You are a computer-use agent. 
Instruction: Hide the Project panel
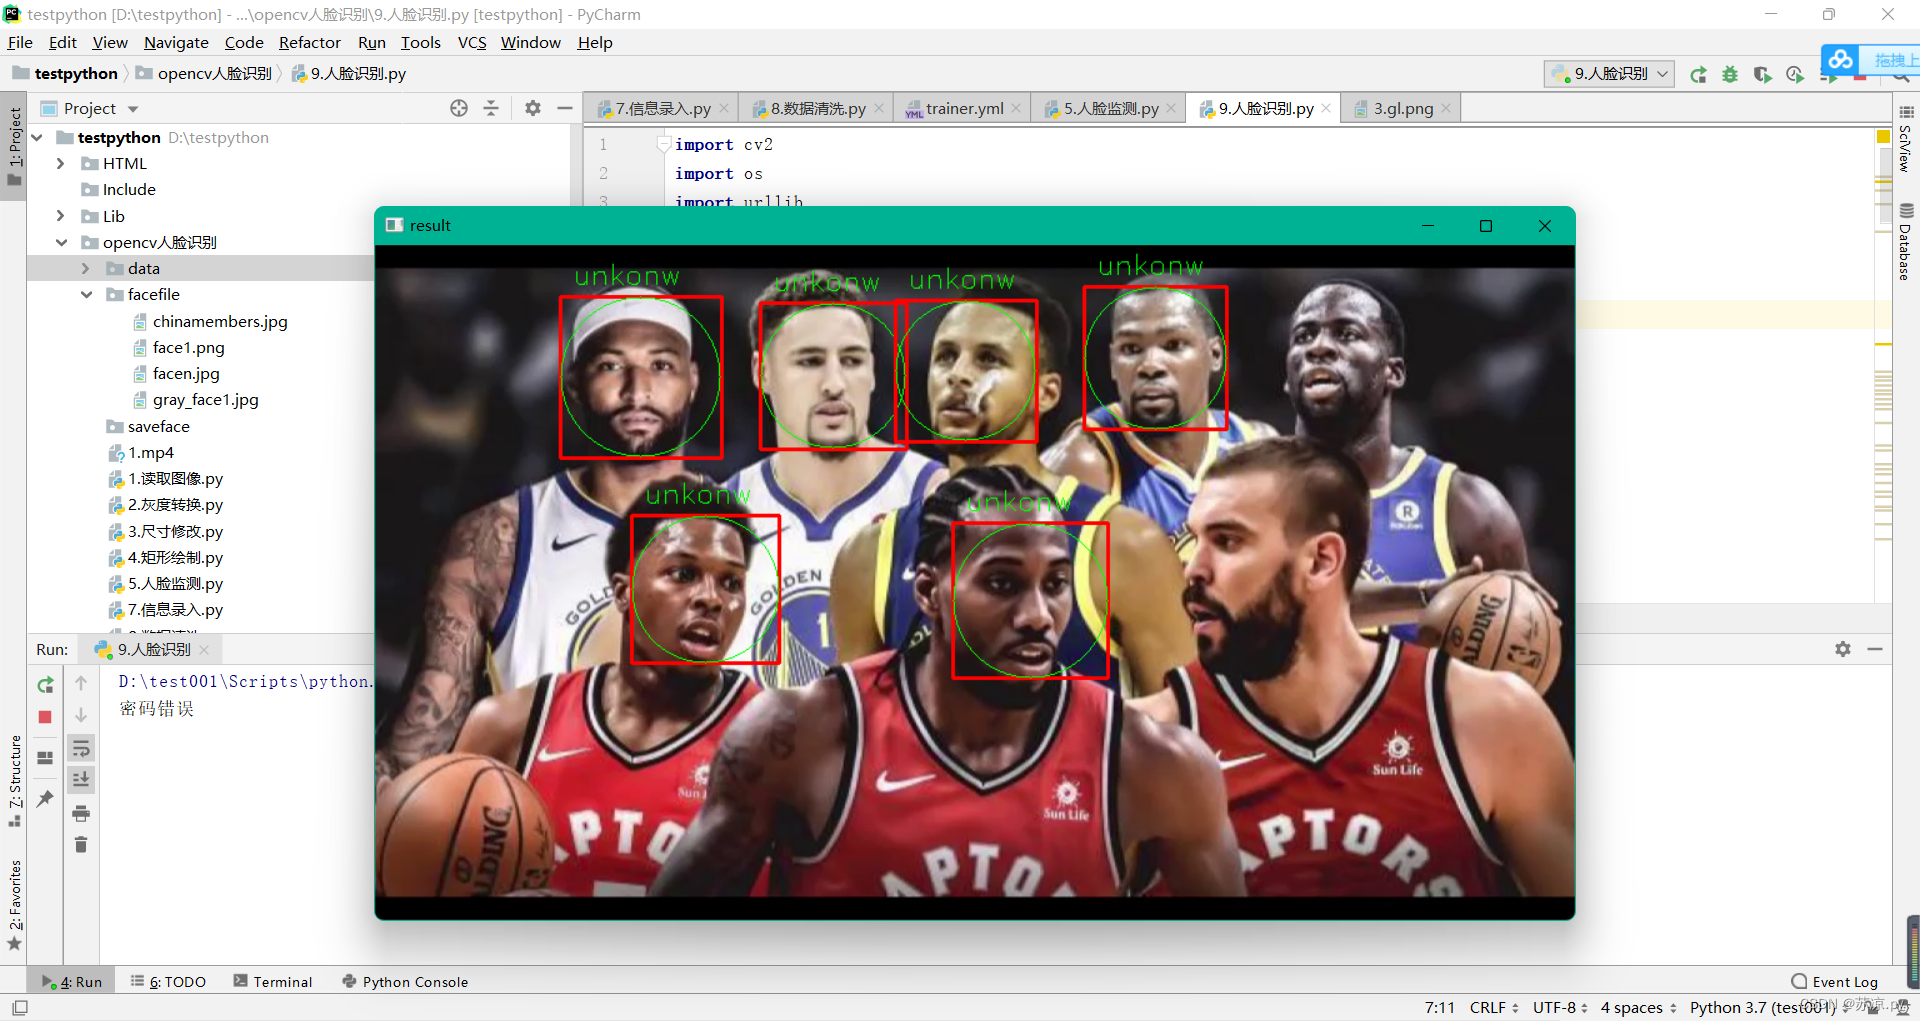pos(565,108)
